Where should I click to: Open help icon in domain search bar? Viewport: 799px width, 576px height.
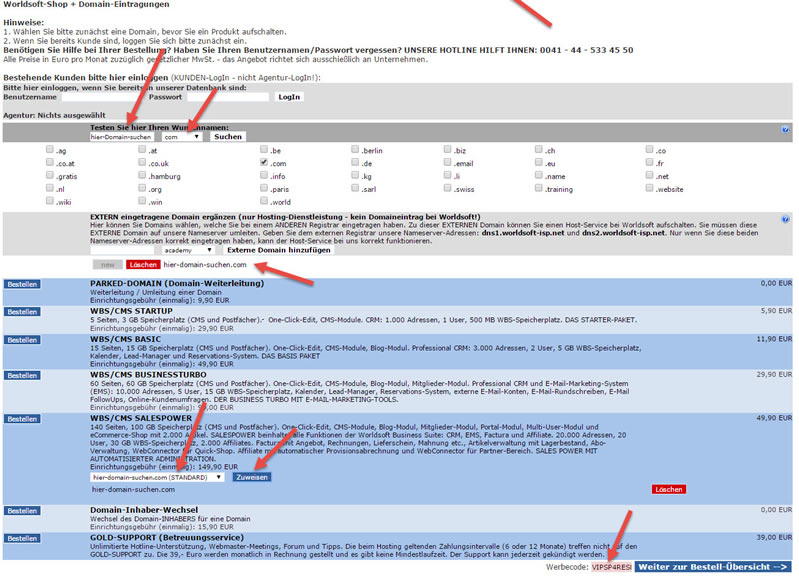(785, 129)
